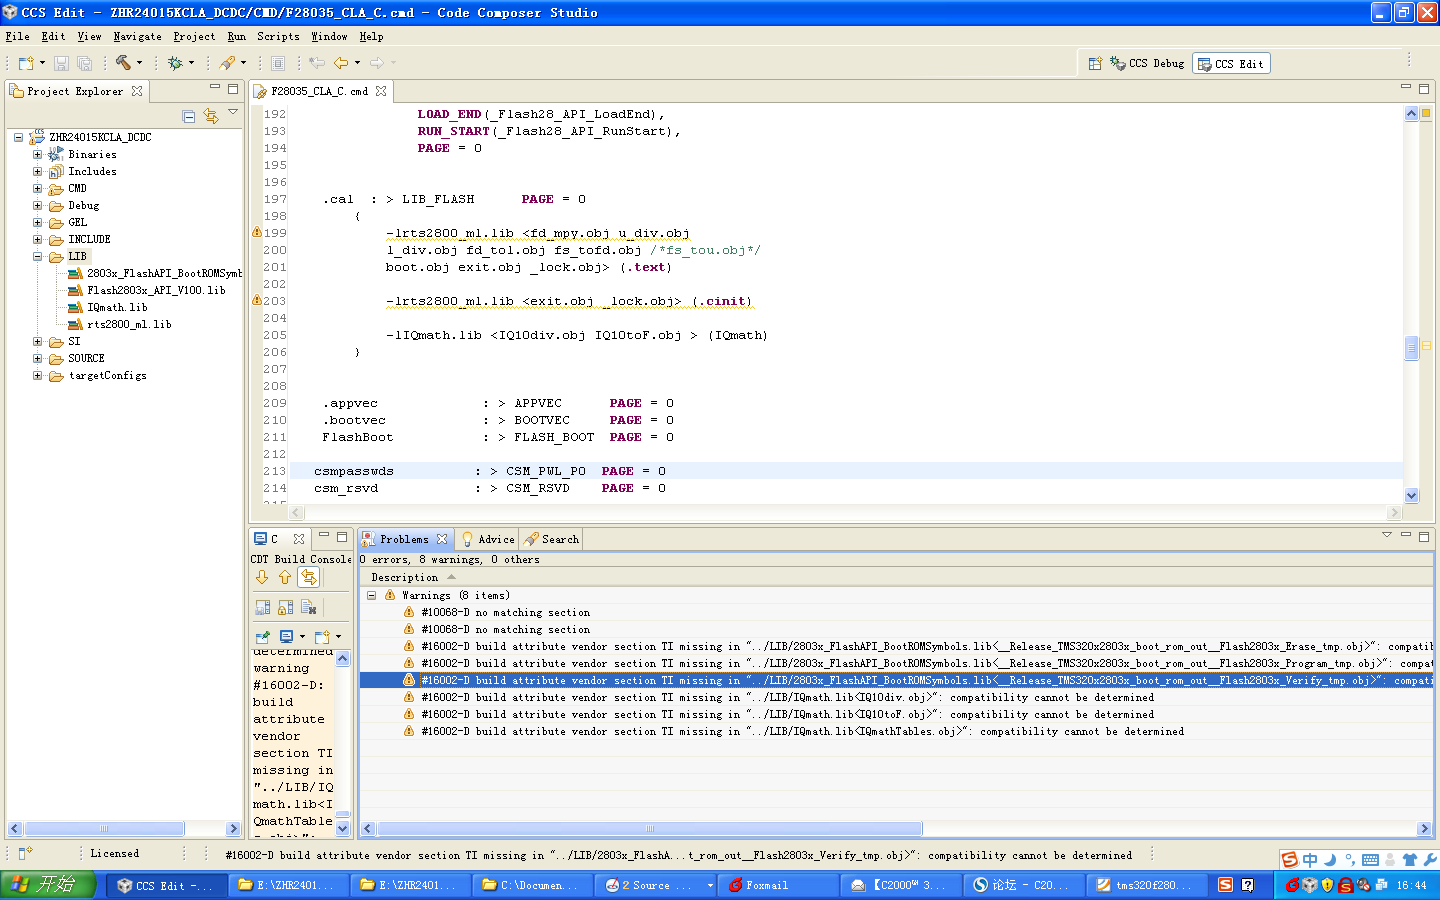Open the Build hammer dropdown arrow
The image size is (1440, 900).
click(139, 63)
